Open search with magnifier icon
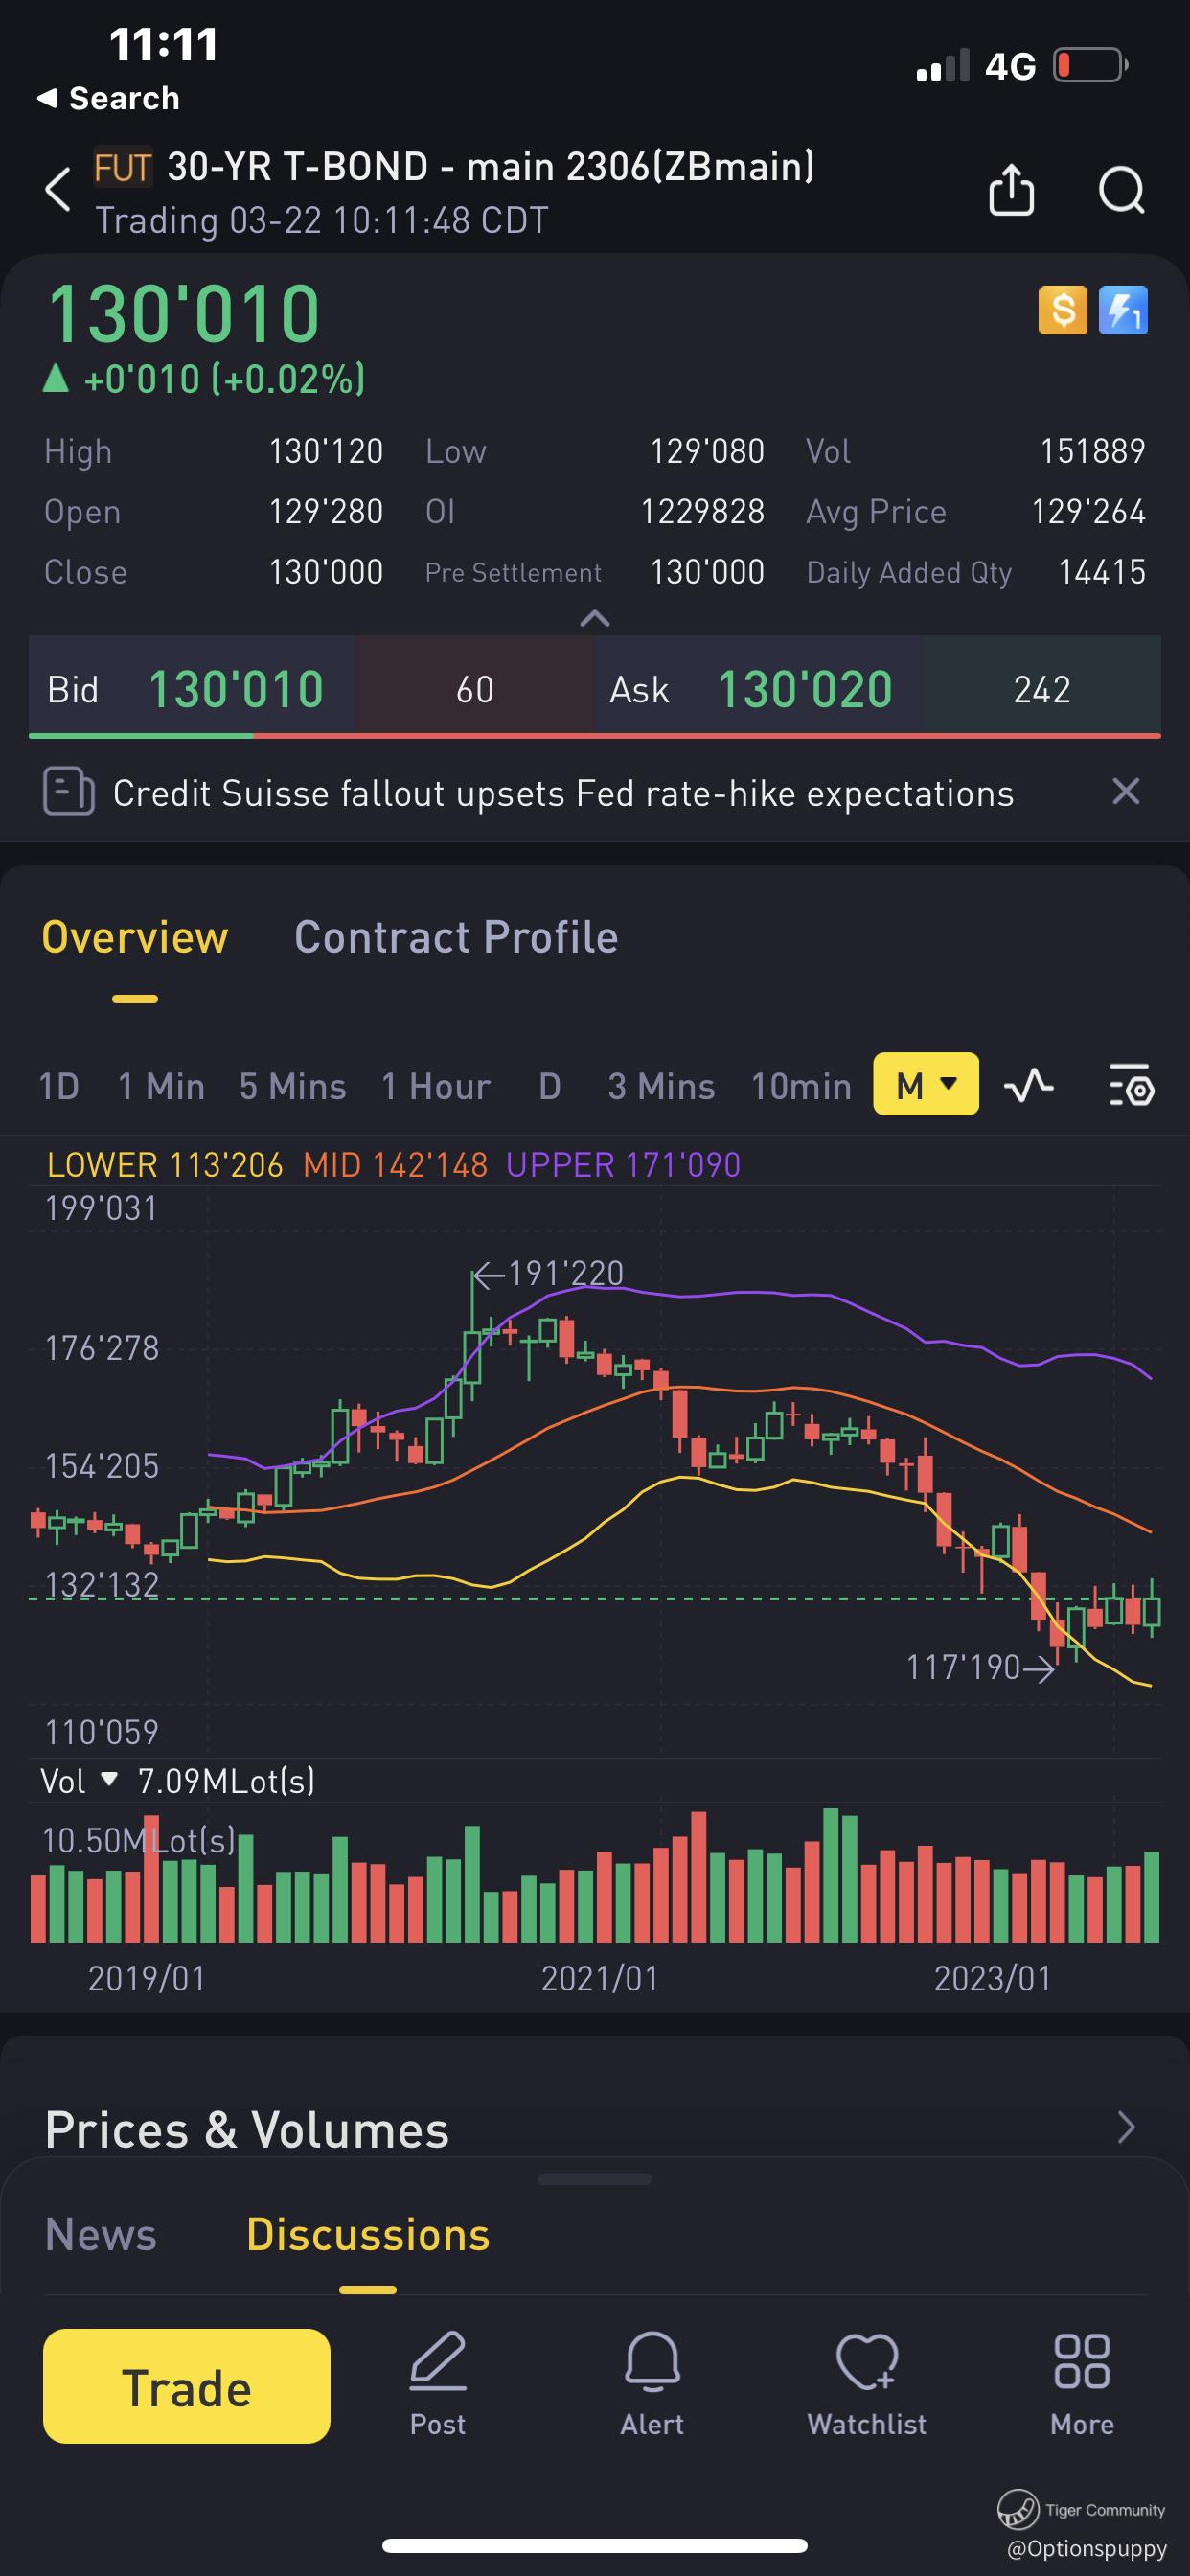 pyautogui.click(x=1121, y=190)
